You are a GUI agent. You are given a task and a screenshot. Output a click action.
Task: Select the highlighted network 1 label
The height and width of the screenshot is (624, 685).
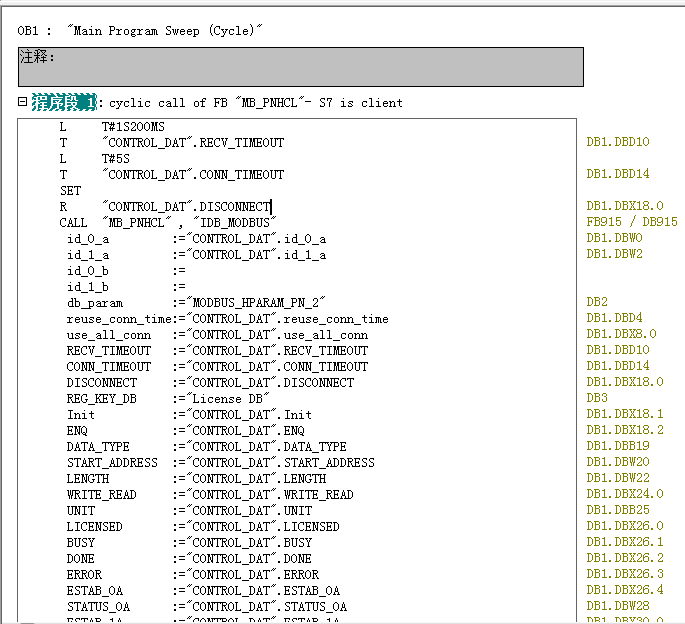pos(64,103)
